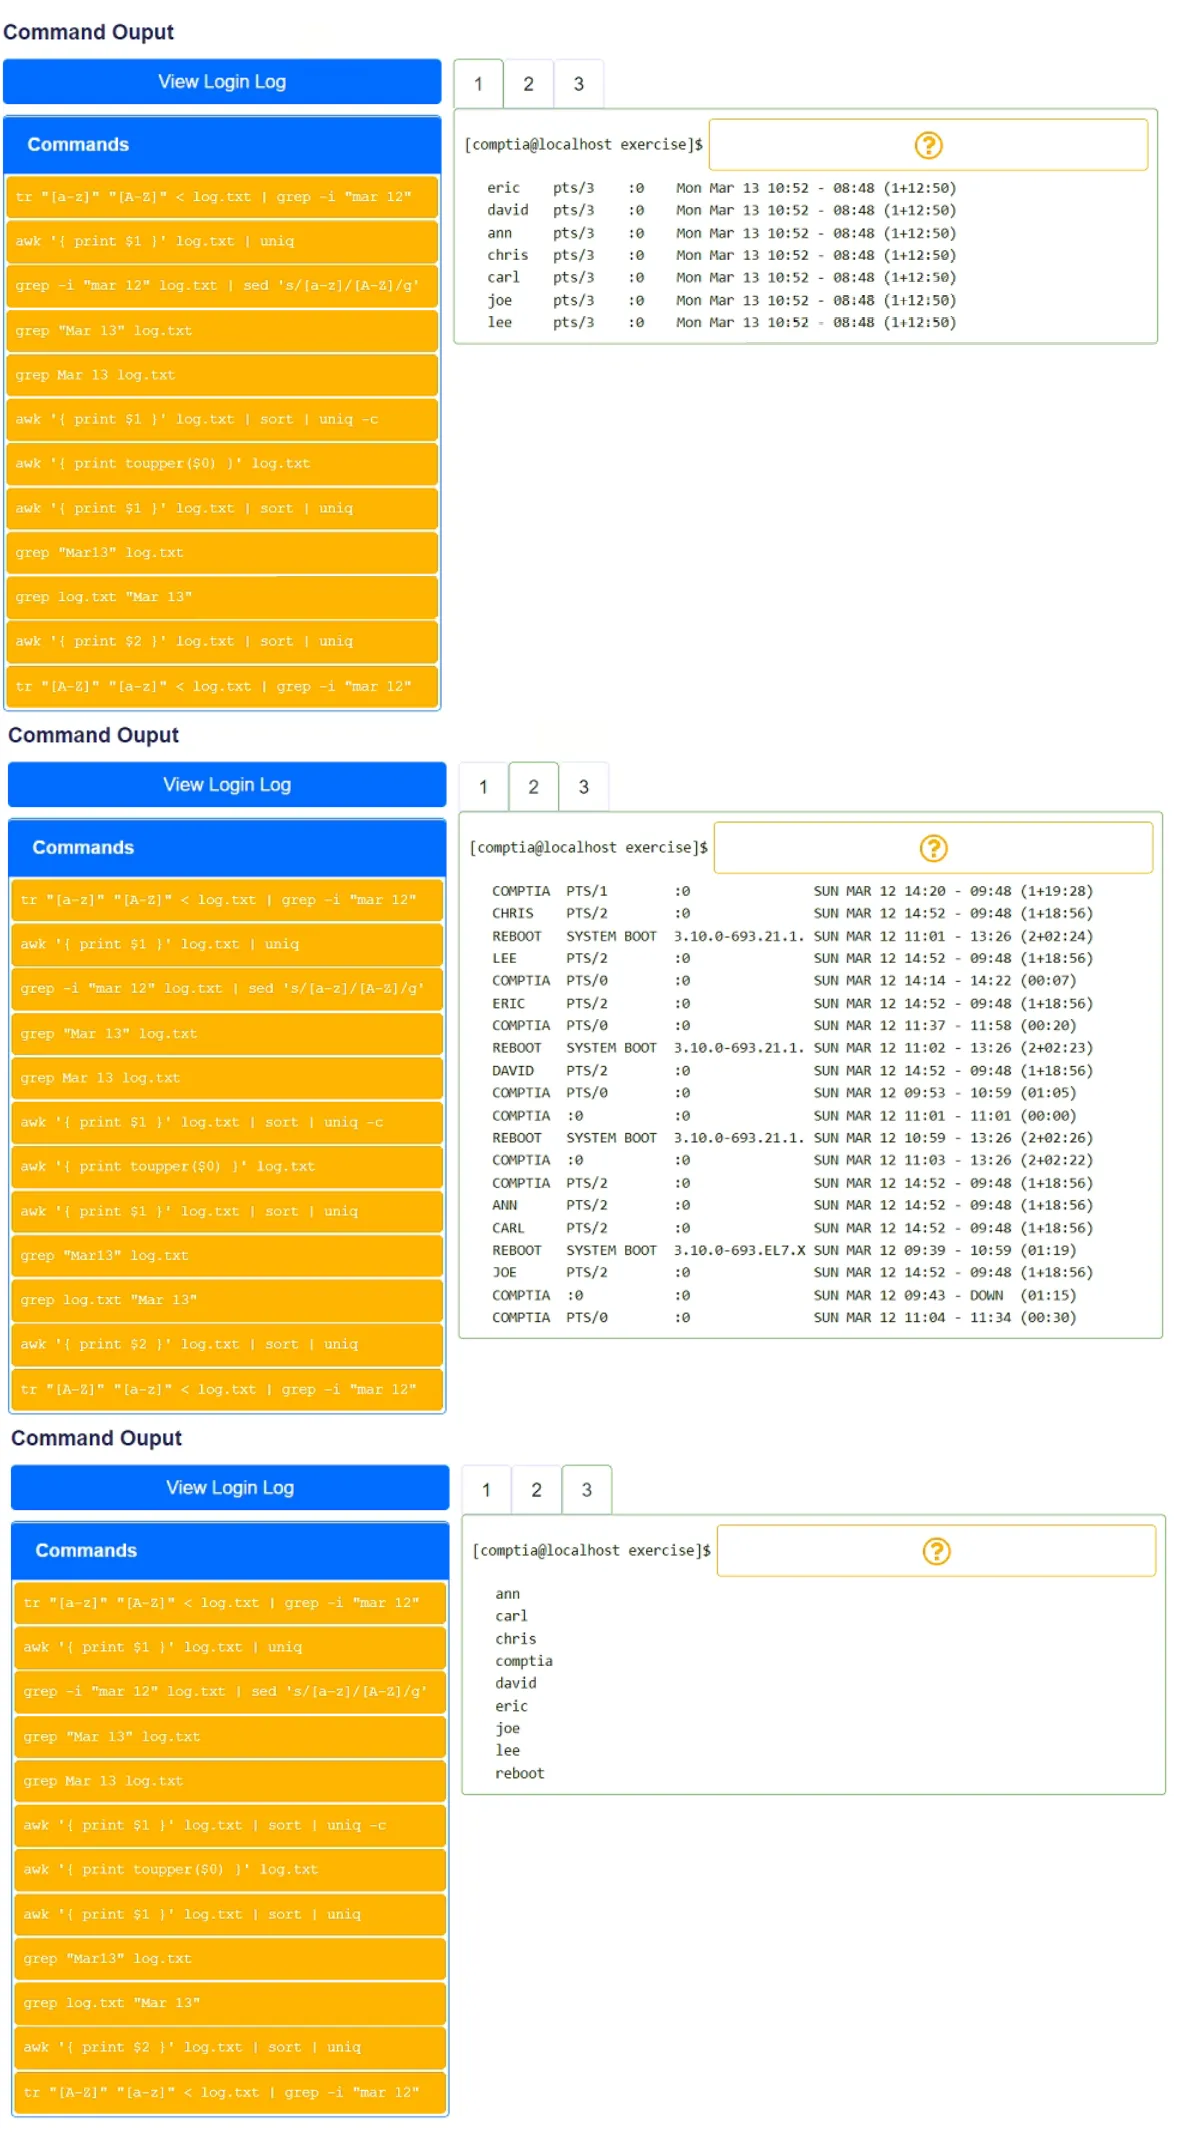Click 'comptia' in the bottom panel output list
Image resolution: width=1196 pixels, height=2139 pixels.
click(524, 1662)
